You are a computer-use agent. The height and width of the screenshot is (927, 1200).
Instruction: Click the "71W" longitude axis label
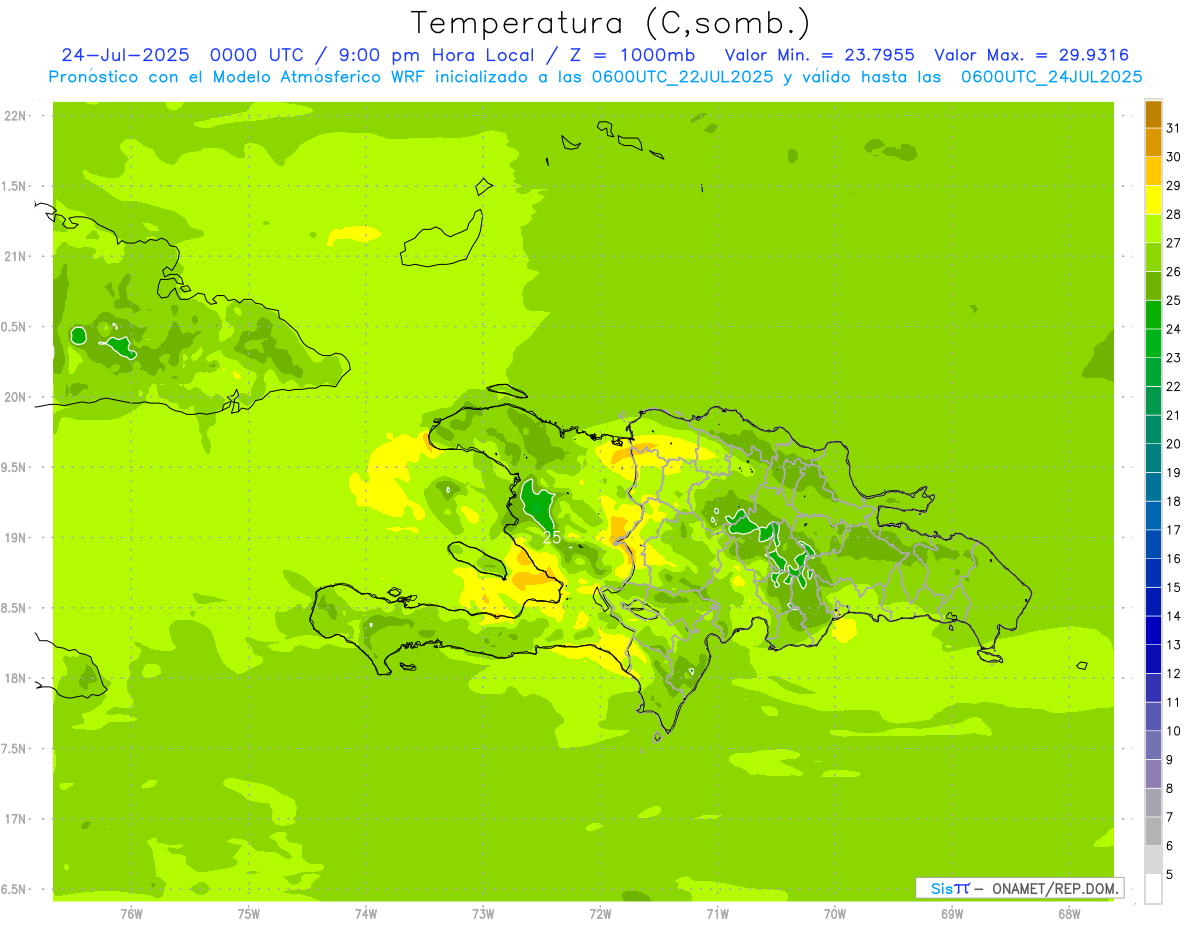tap(718, 914)
